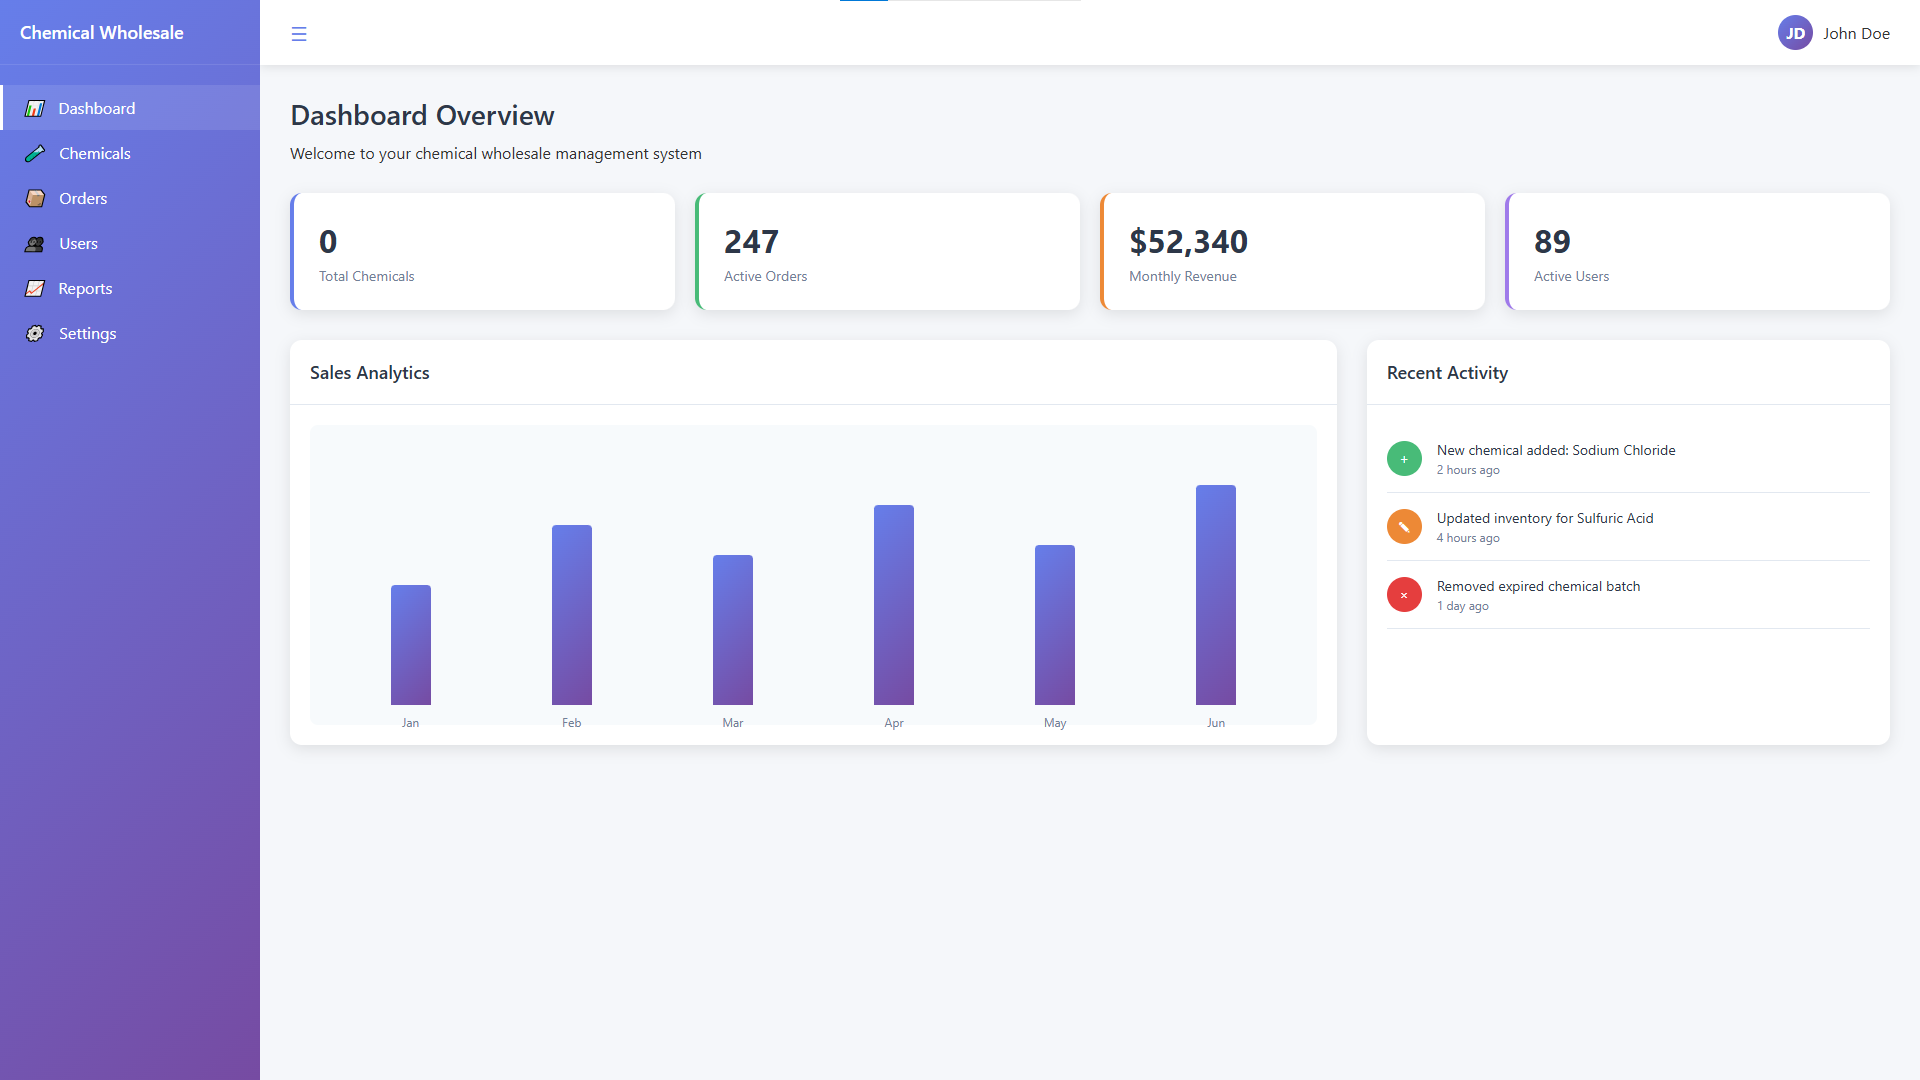Click the Dashboard chart icon in sidebar
Image resolution: width=1920 pixels, height=1080 pixels.
[x=35, y=108]
